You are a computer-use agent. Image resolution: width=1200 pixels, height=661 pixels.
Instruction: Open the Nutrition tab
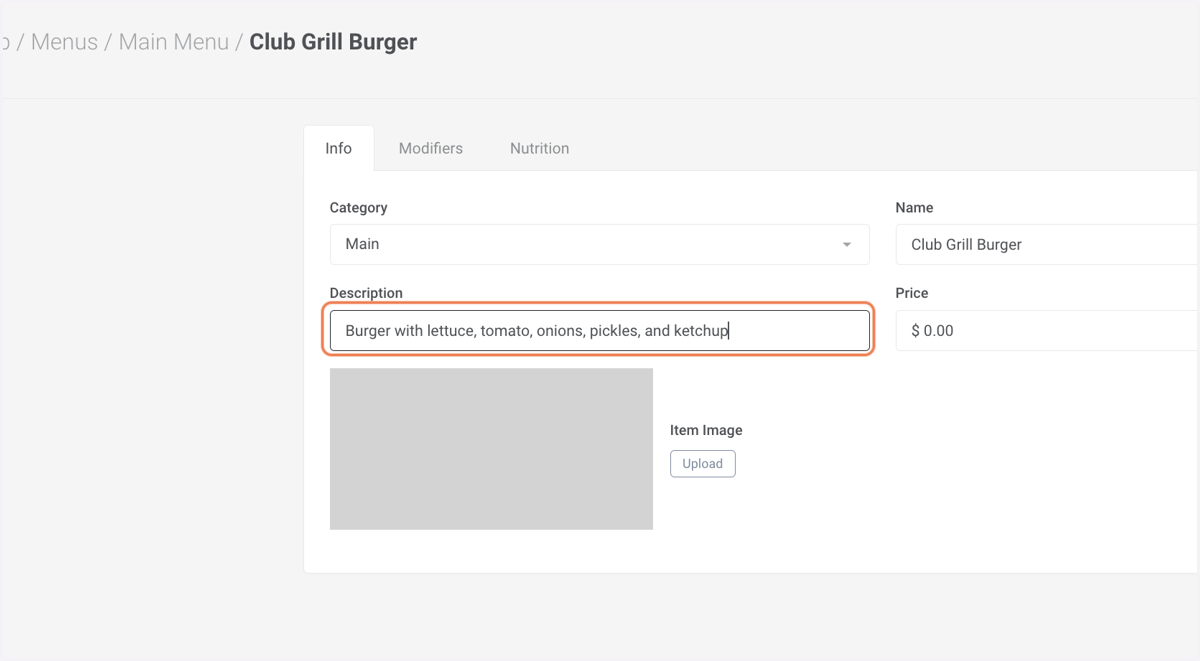540,148
